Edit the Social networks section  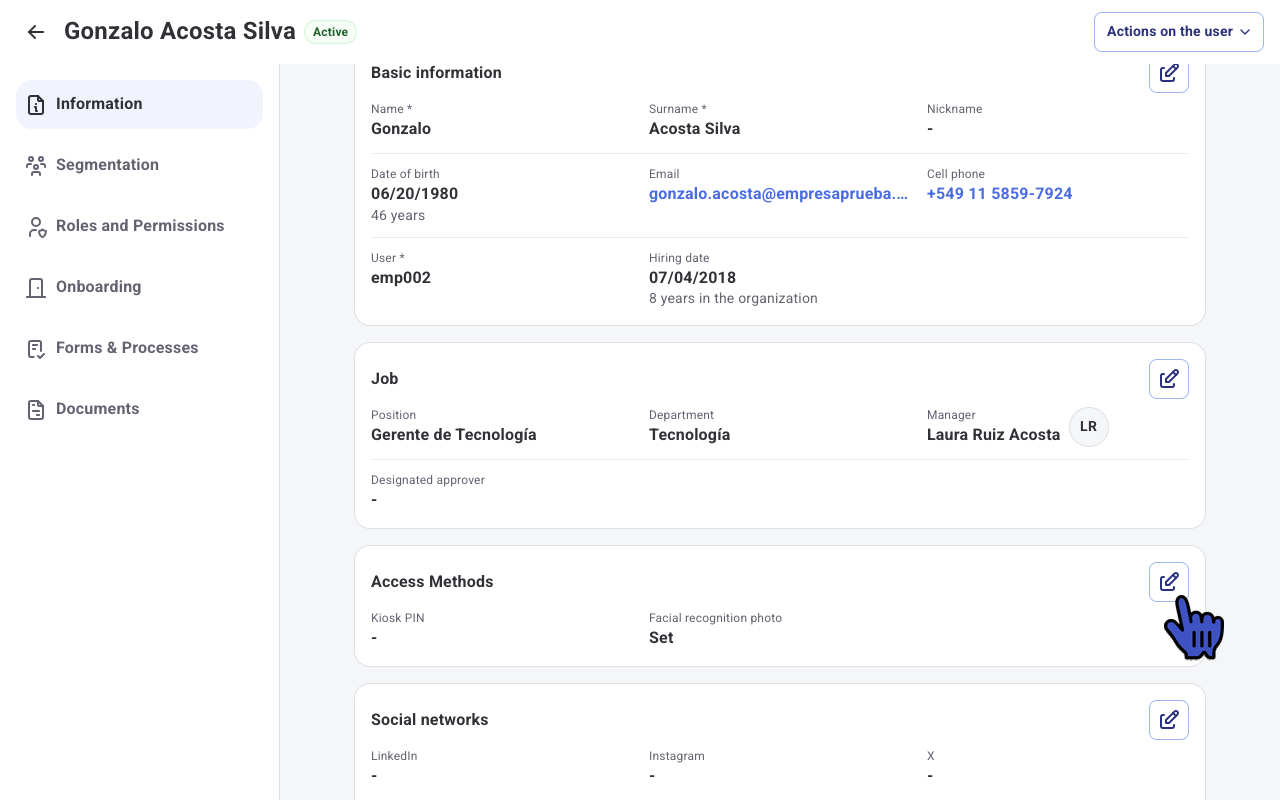coord(1169,720)
